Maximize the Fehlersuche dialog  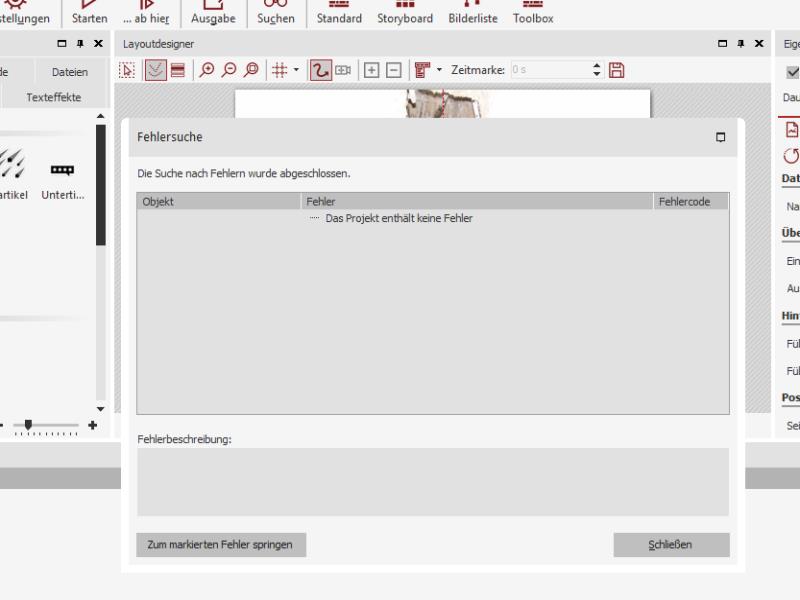click(721, 137)
